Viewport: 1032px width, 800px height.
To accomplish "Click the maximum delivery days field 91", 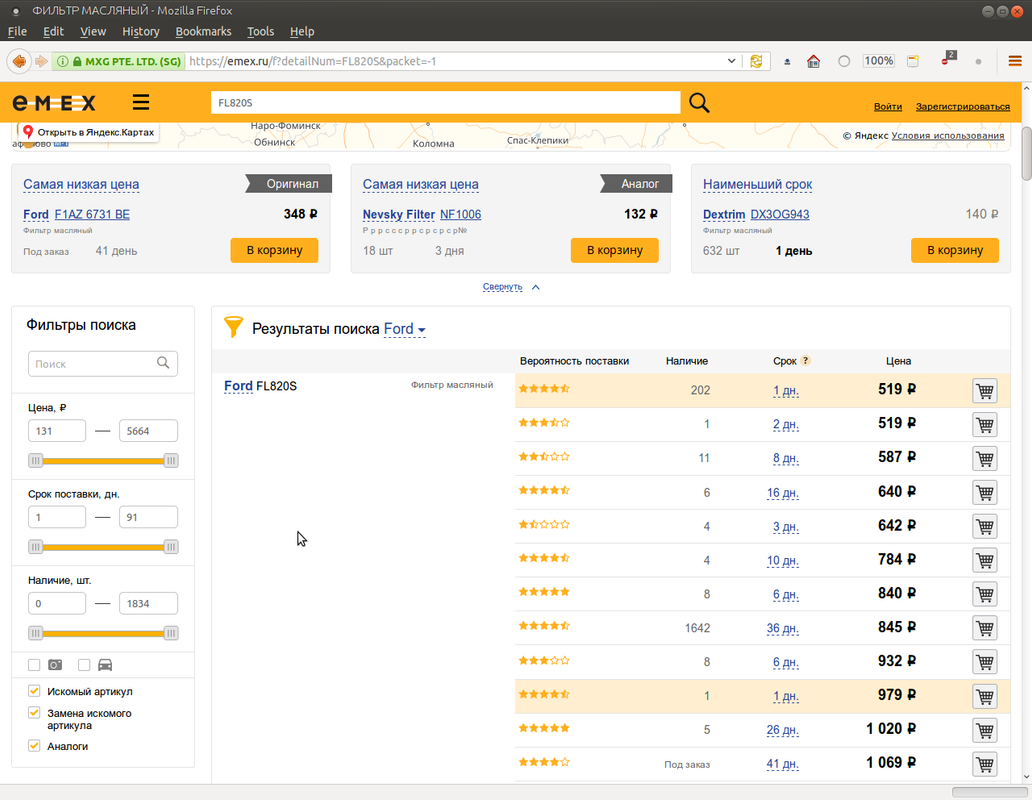I will click(x=148, y=517).
